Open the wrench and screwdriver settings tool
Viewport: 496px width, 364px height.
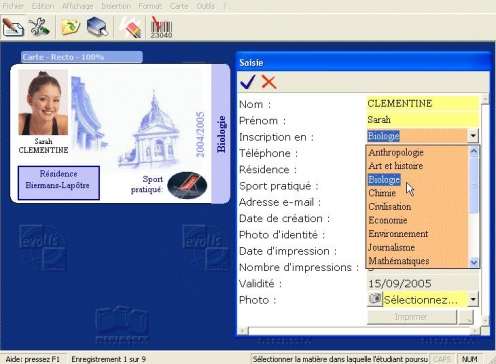(39, 27)
